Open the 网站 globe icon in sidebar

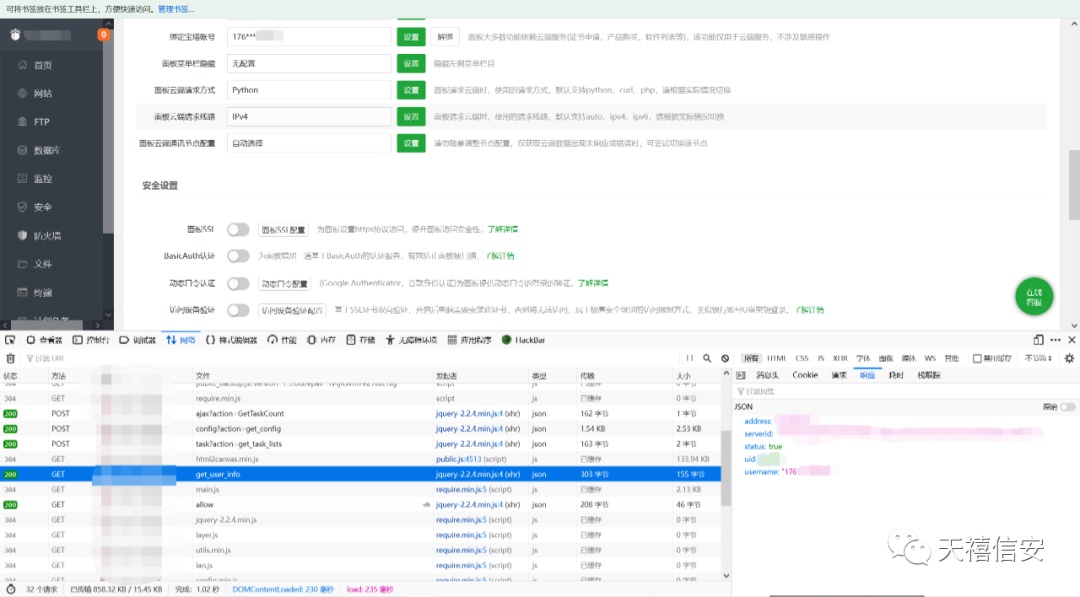pos(22,93)
